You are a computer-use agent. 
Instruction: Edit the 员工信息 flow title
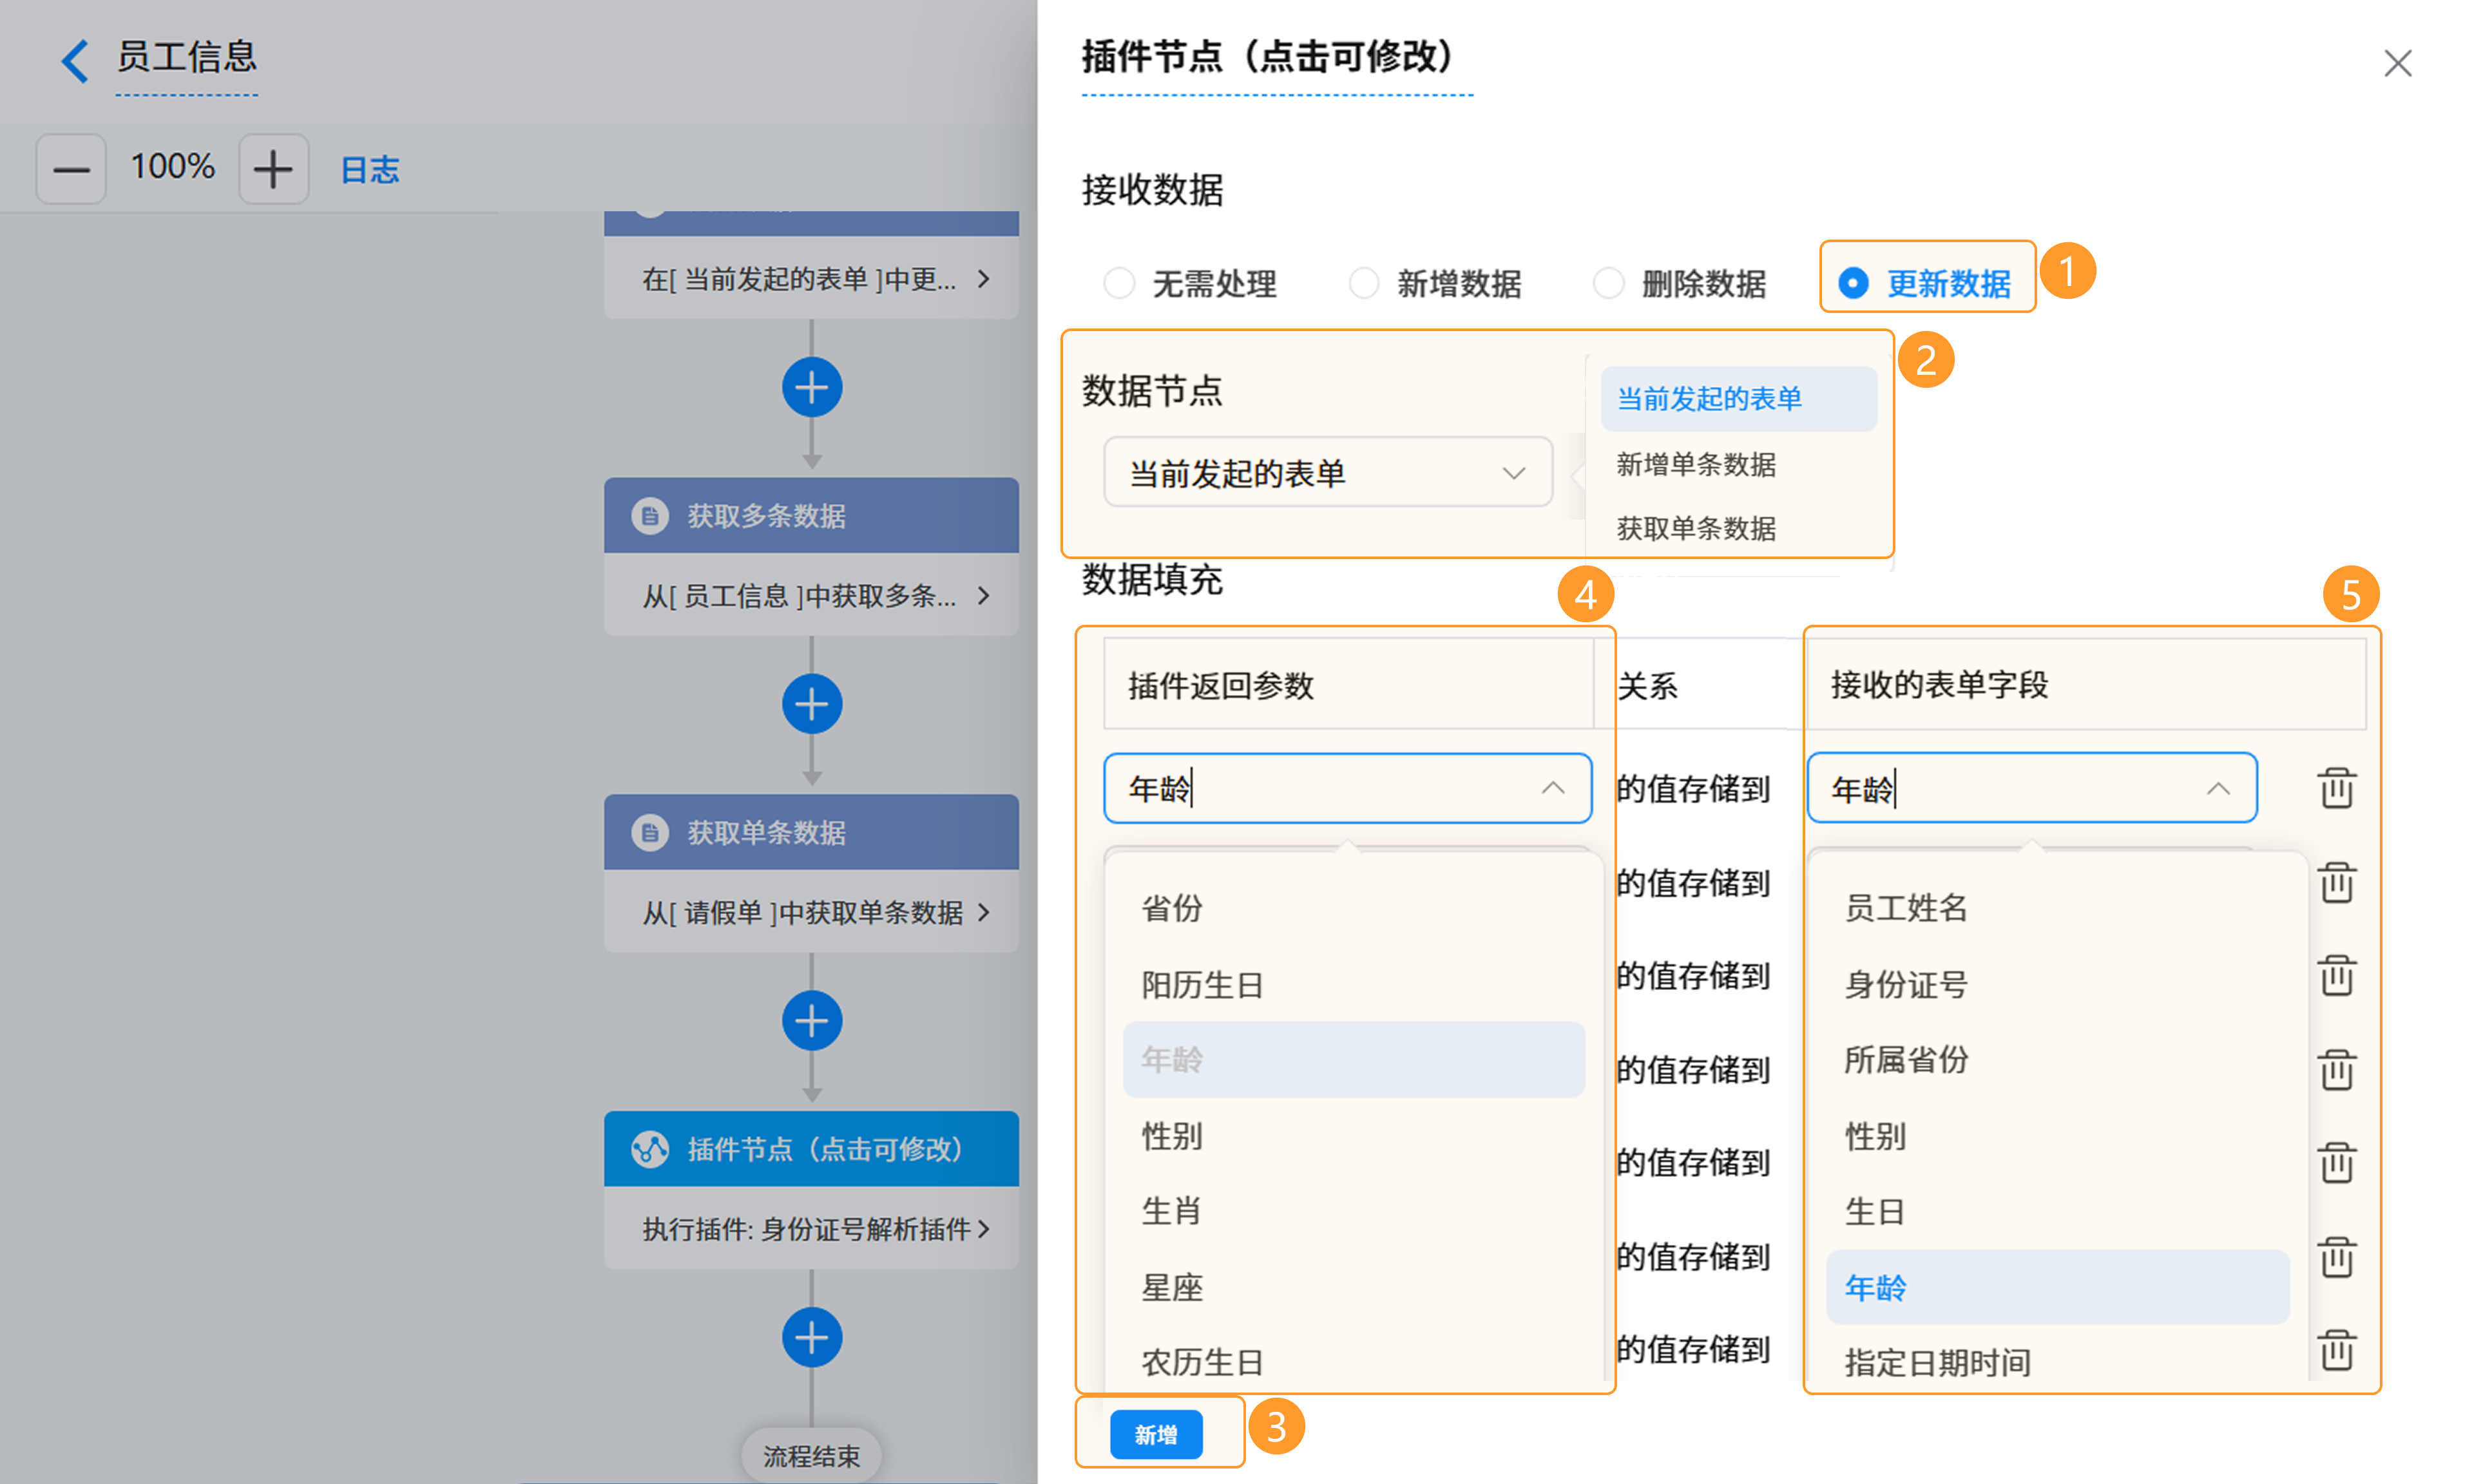click(x=187, y=57)
